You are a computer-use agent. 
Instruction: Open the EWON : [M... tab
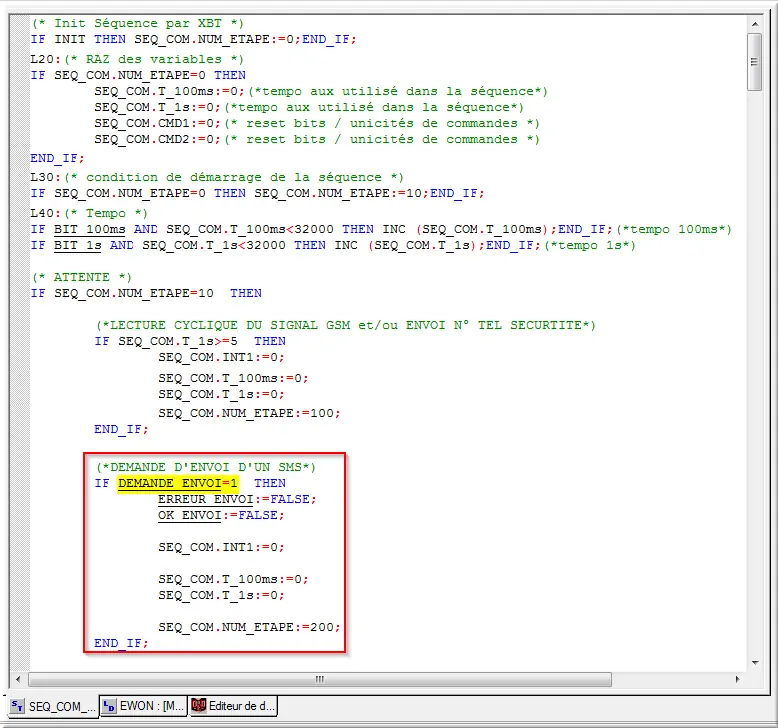[x=143, y=706]
